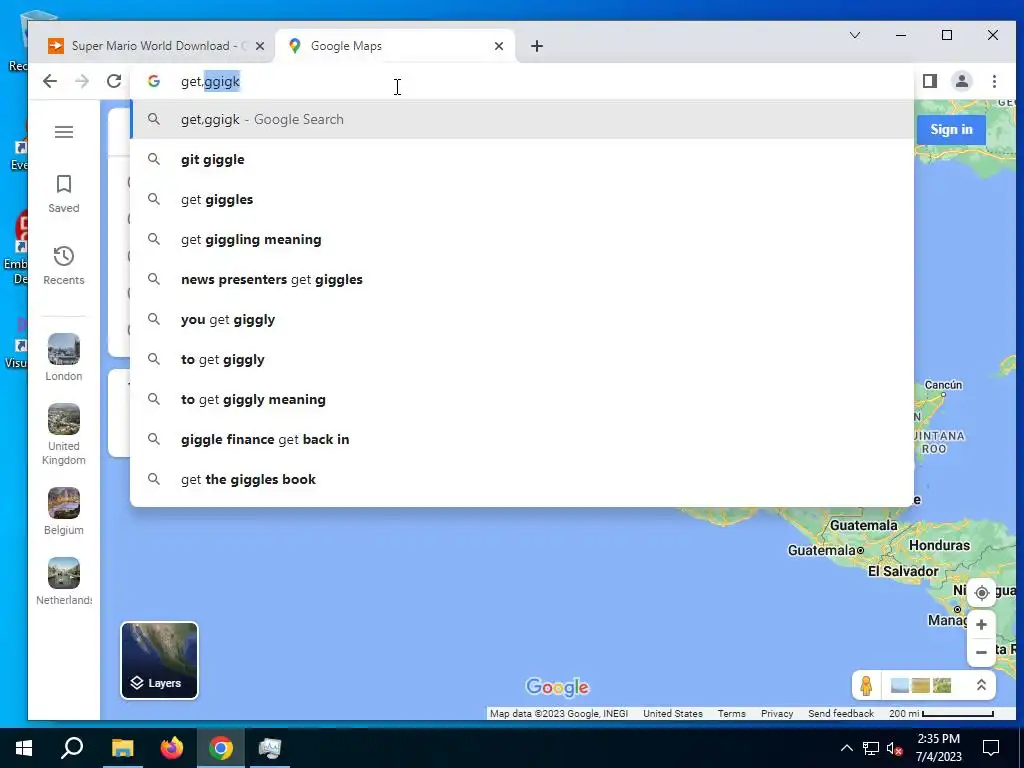Viewport: 1024px width, 768px height.
Task: Open the taskbar clock and date
Action: [x=938, y=748]
